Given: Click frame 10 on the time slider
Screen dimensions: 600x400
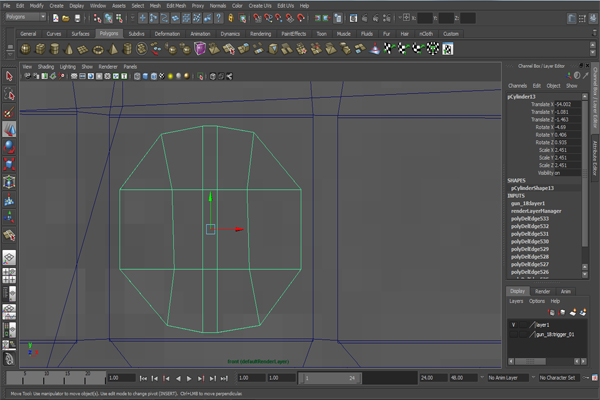Looking at the screenshot, I should 44,378.
